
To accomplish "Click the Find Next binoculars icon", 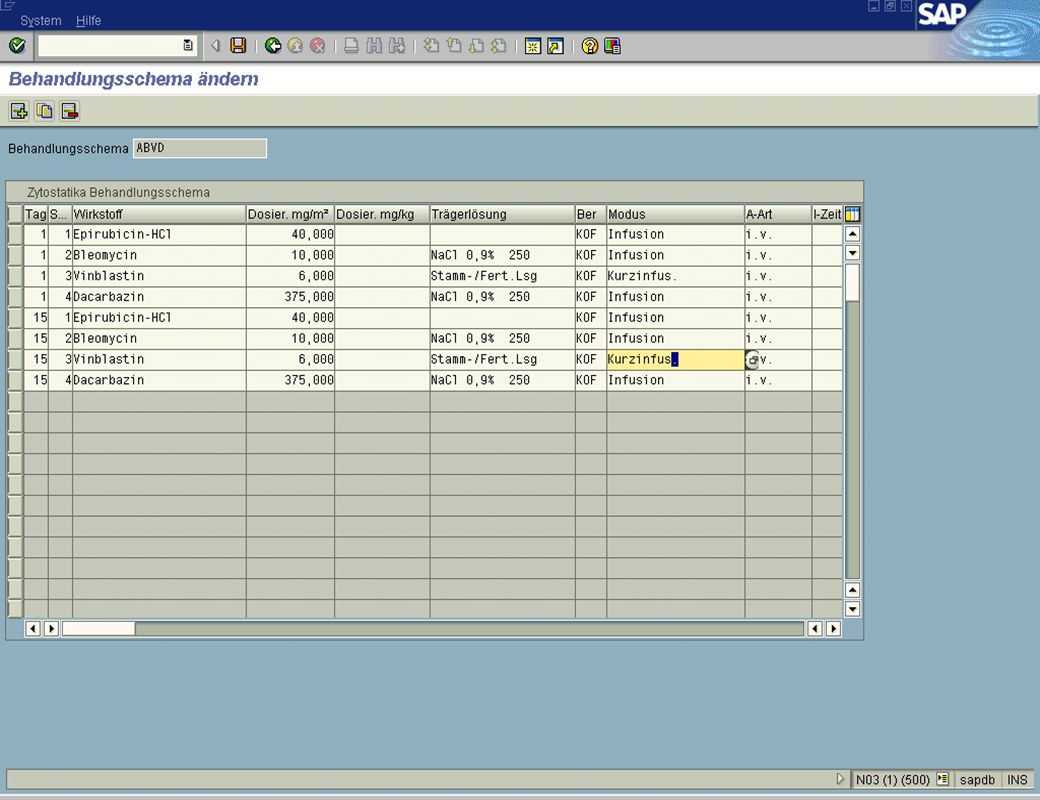I will [x=397, y=46].
